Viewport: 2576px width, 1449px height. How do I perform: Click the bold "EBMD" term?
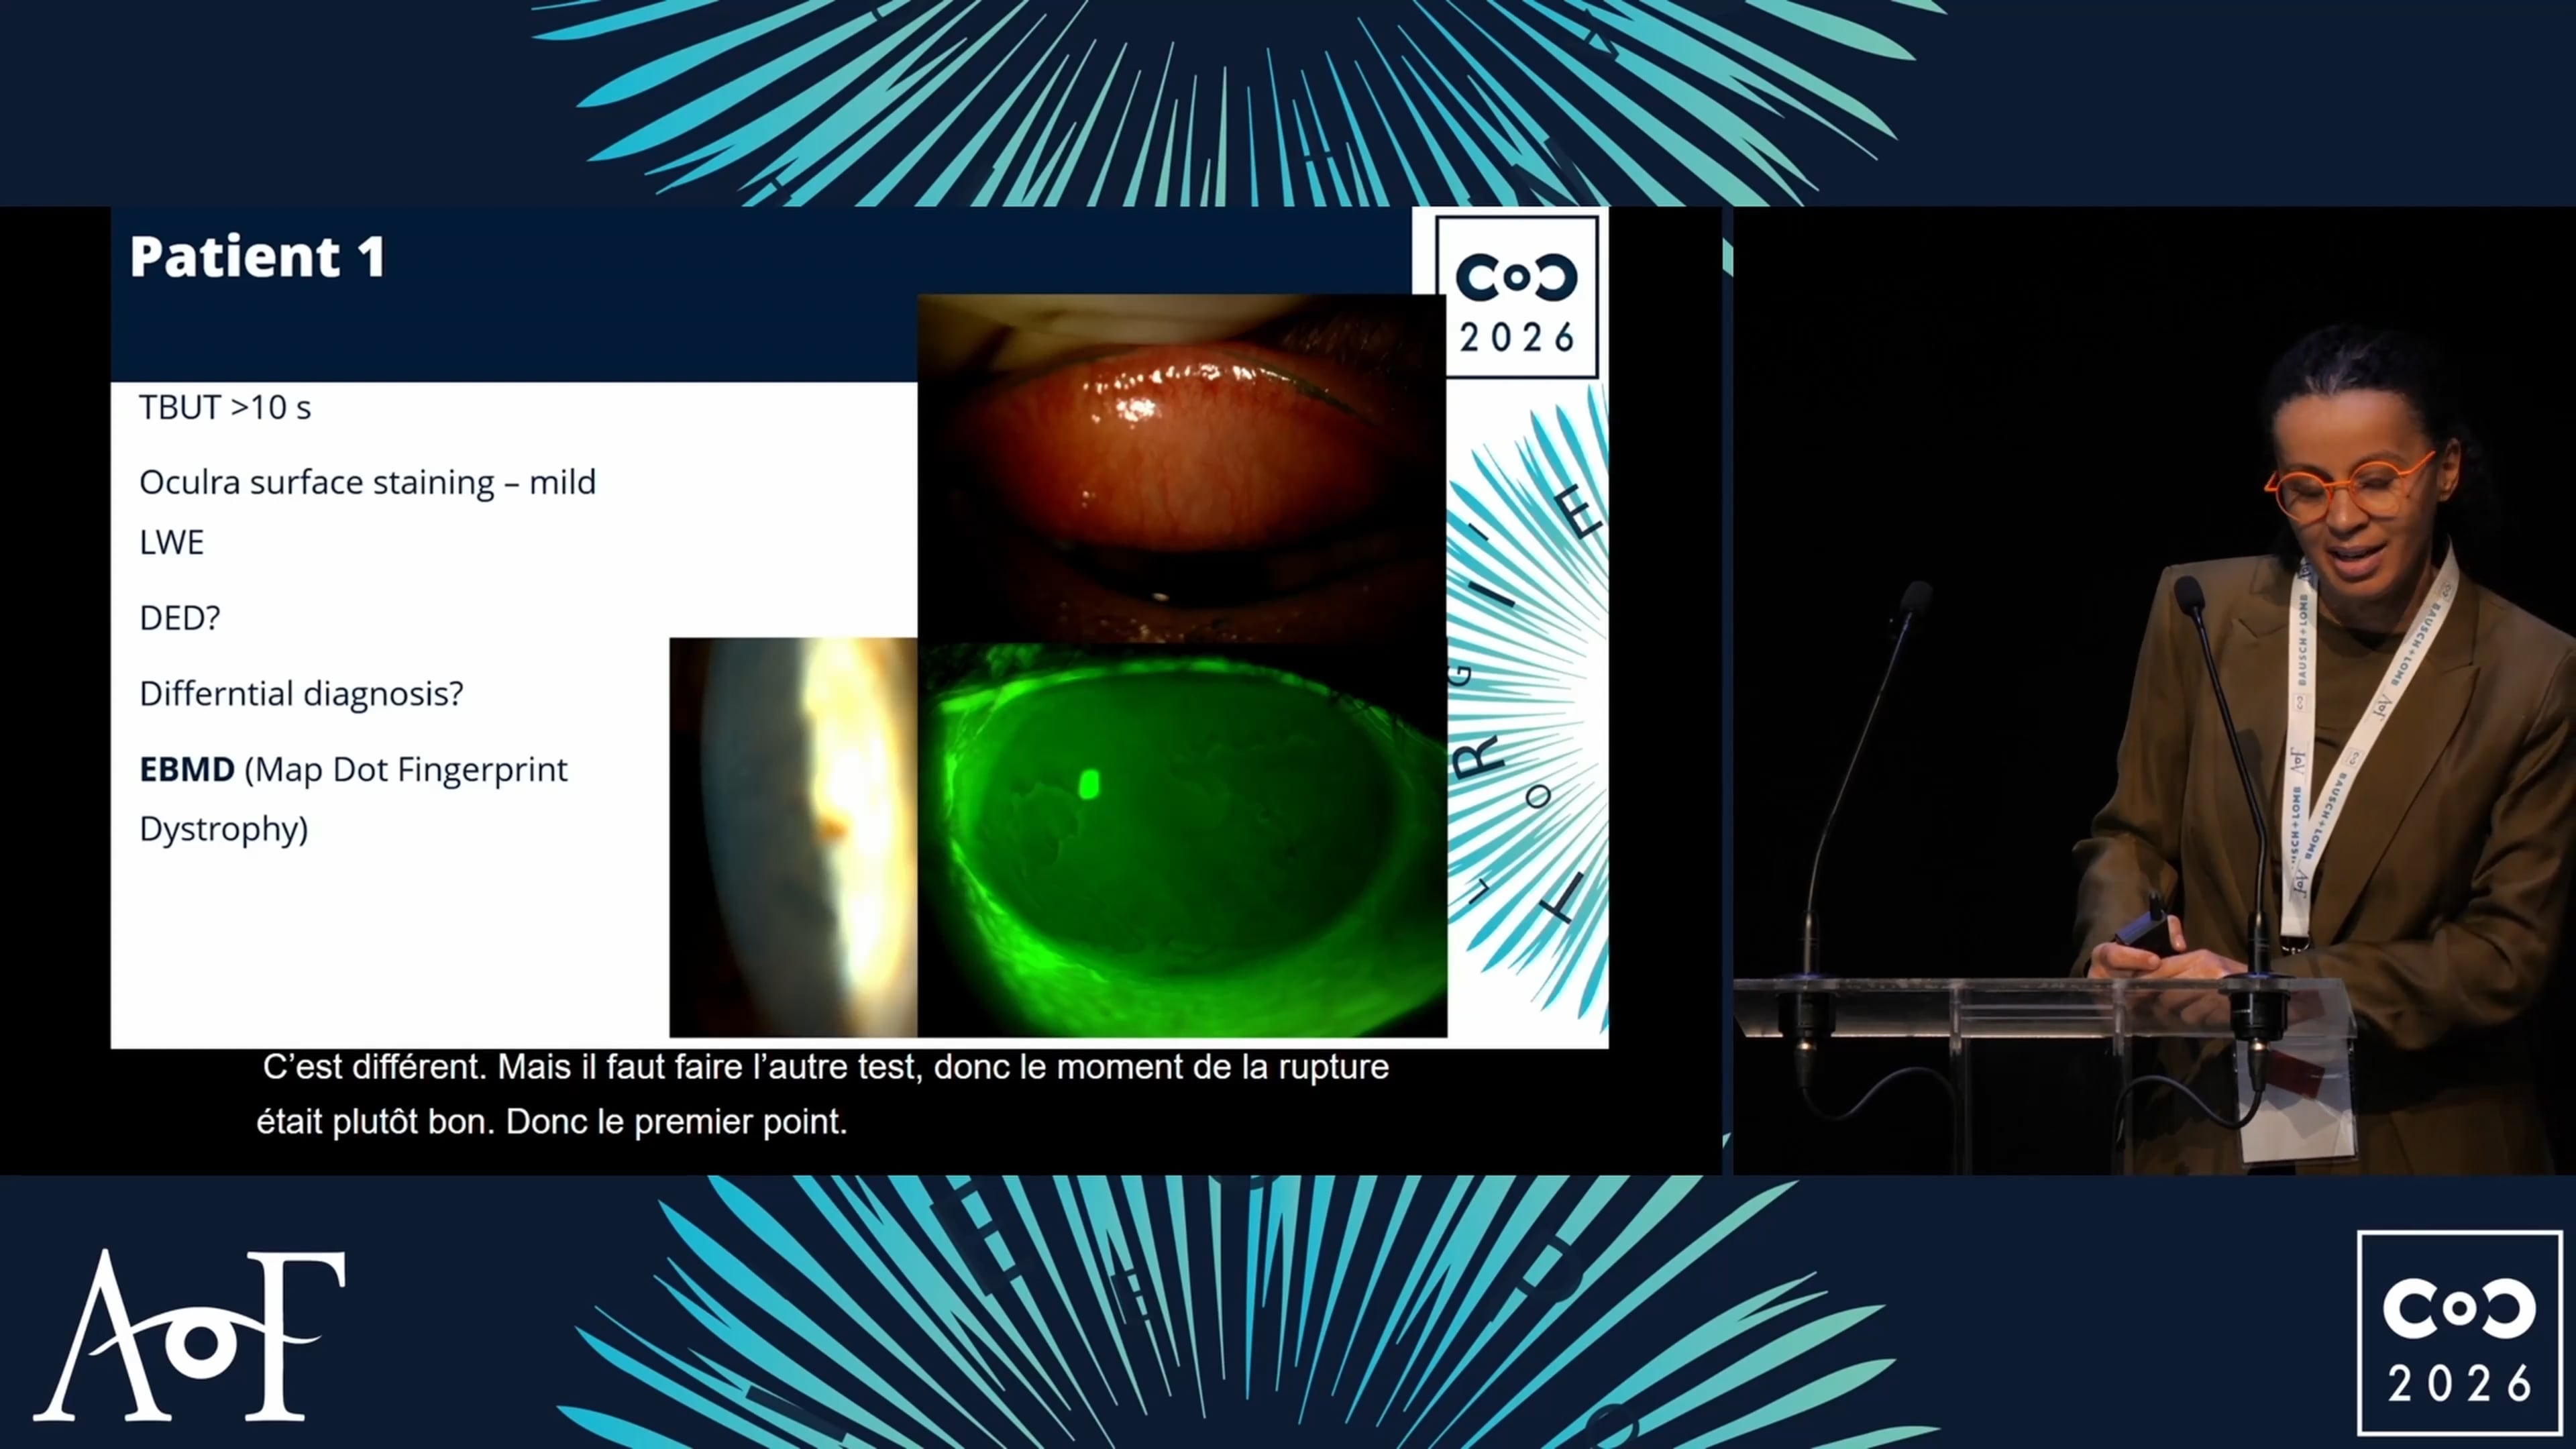[187, 769]
